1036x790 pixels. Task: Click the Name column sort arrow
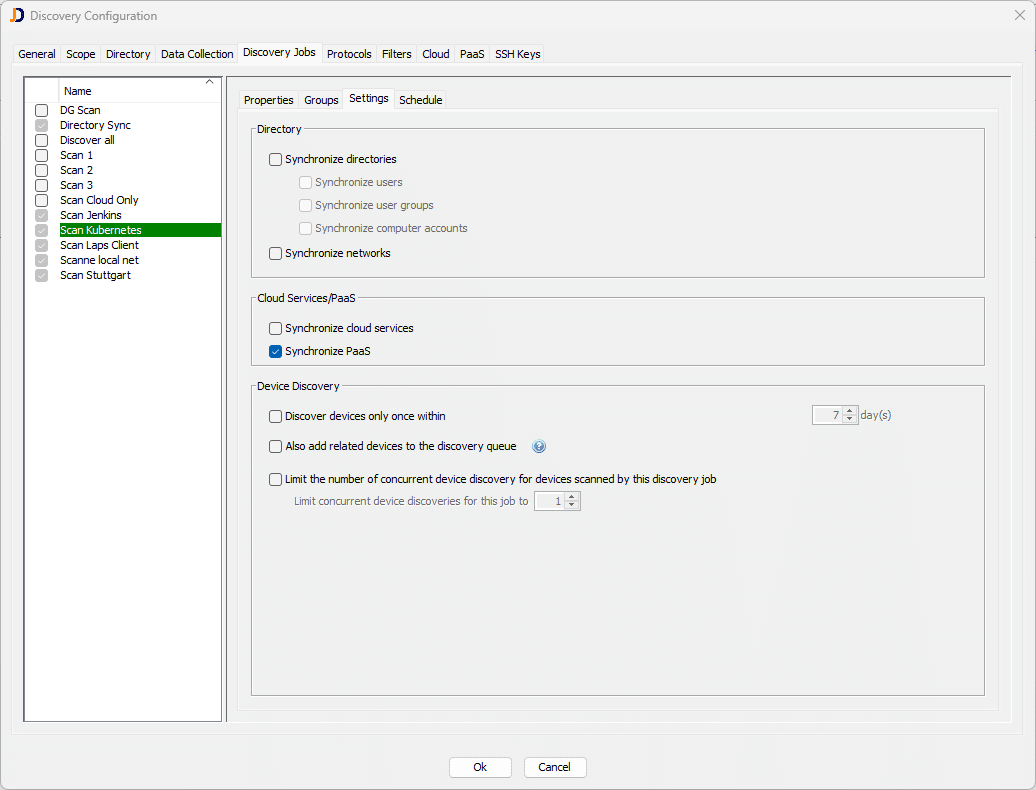[209, 82]
